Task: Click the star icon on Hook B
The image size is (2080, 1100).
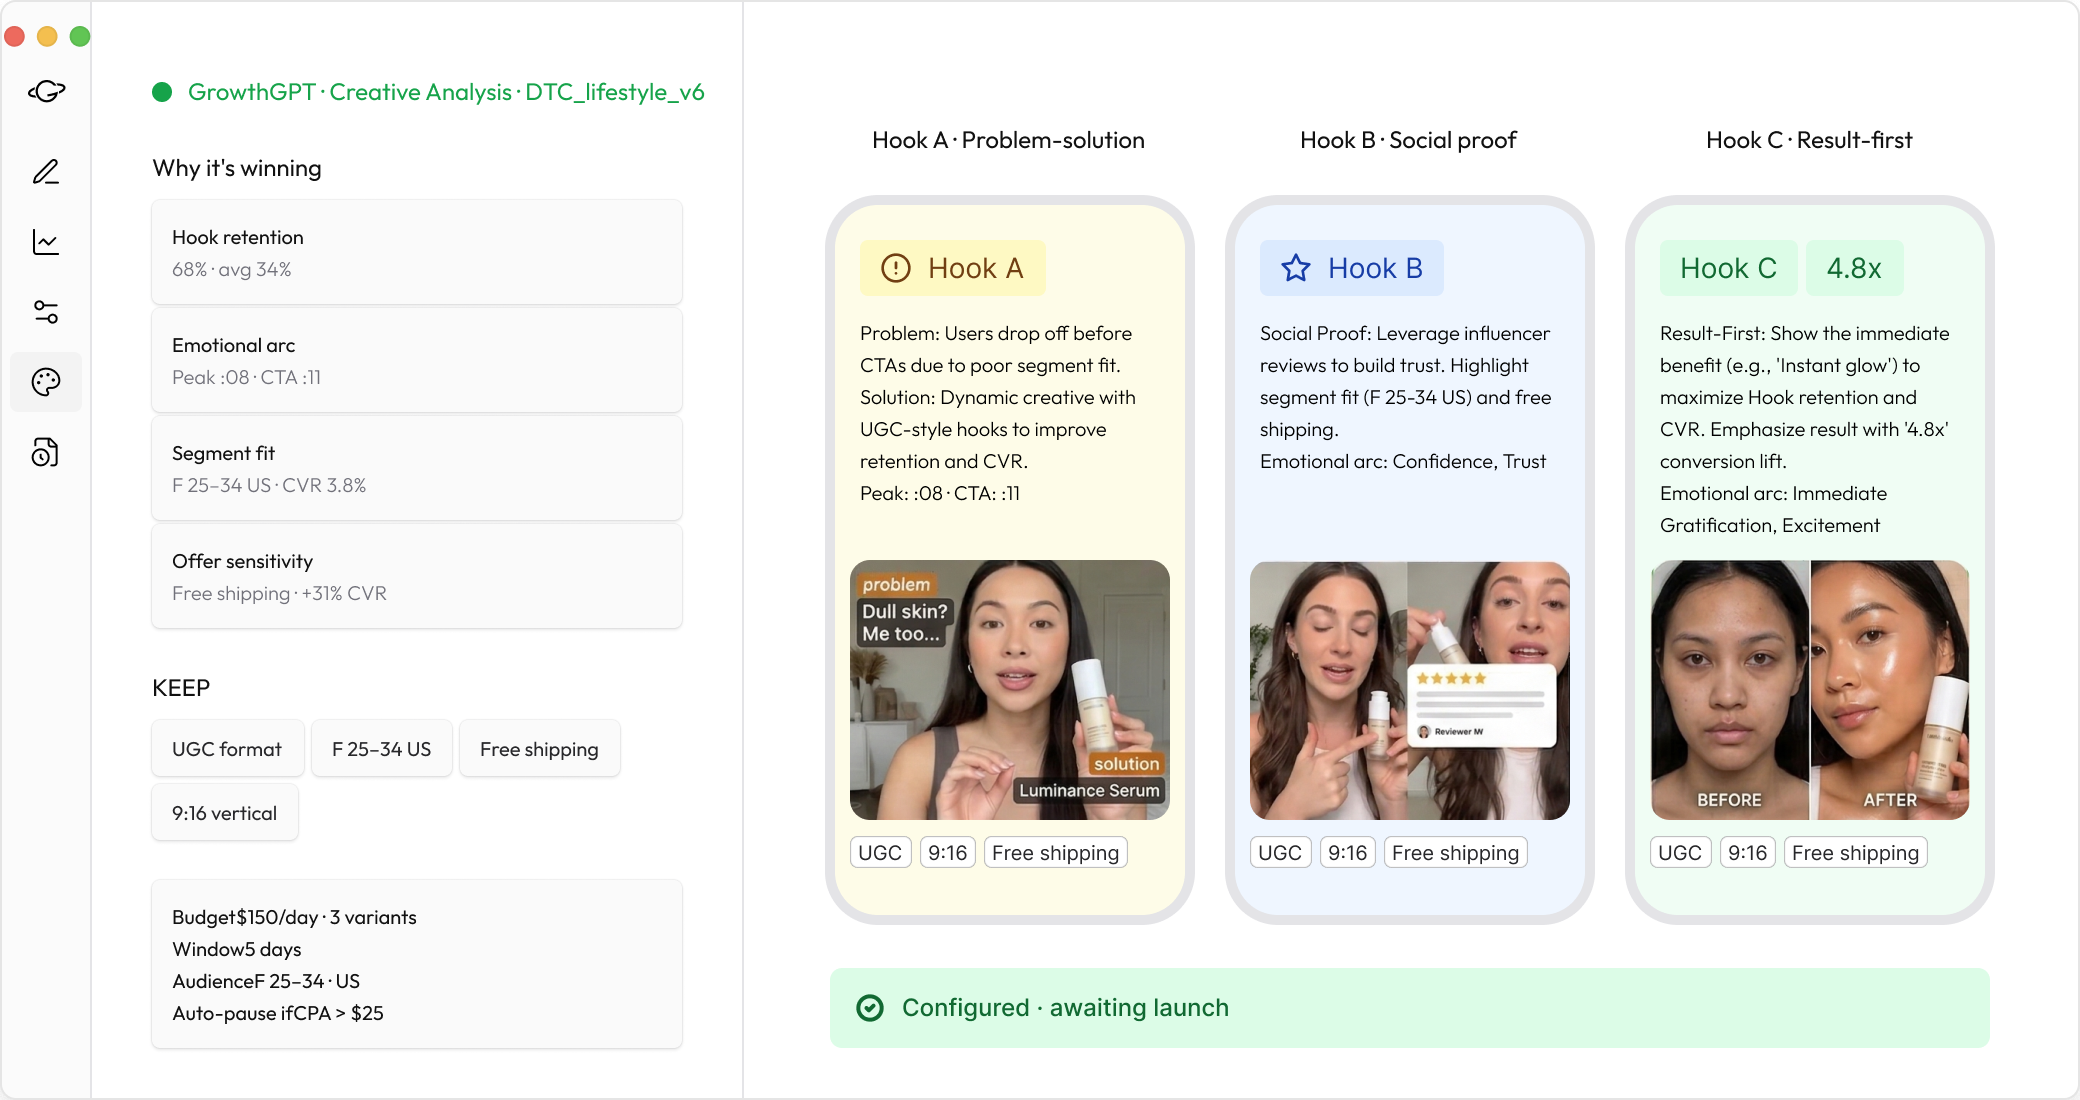Action: [1296, 268]
